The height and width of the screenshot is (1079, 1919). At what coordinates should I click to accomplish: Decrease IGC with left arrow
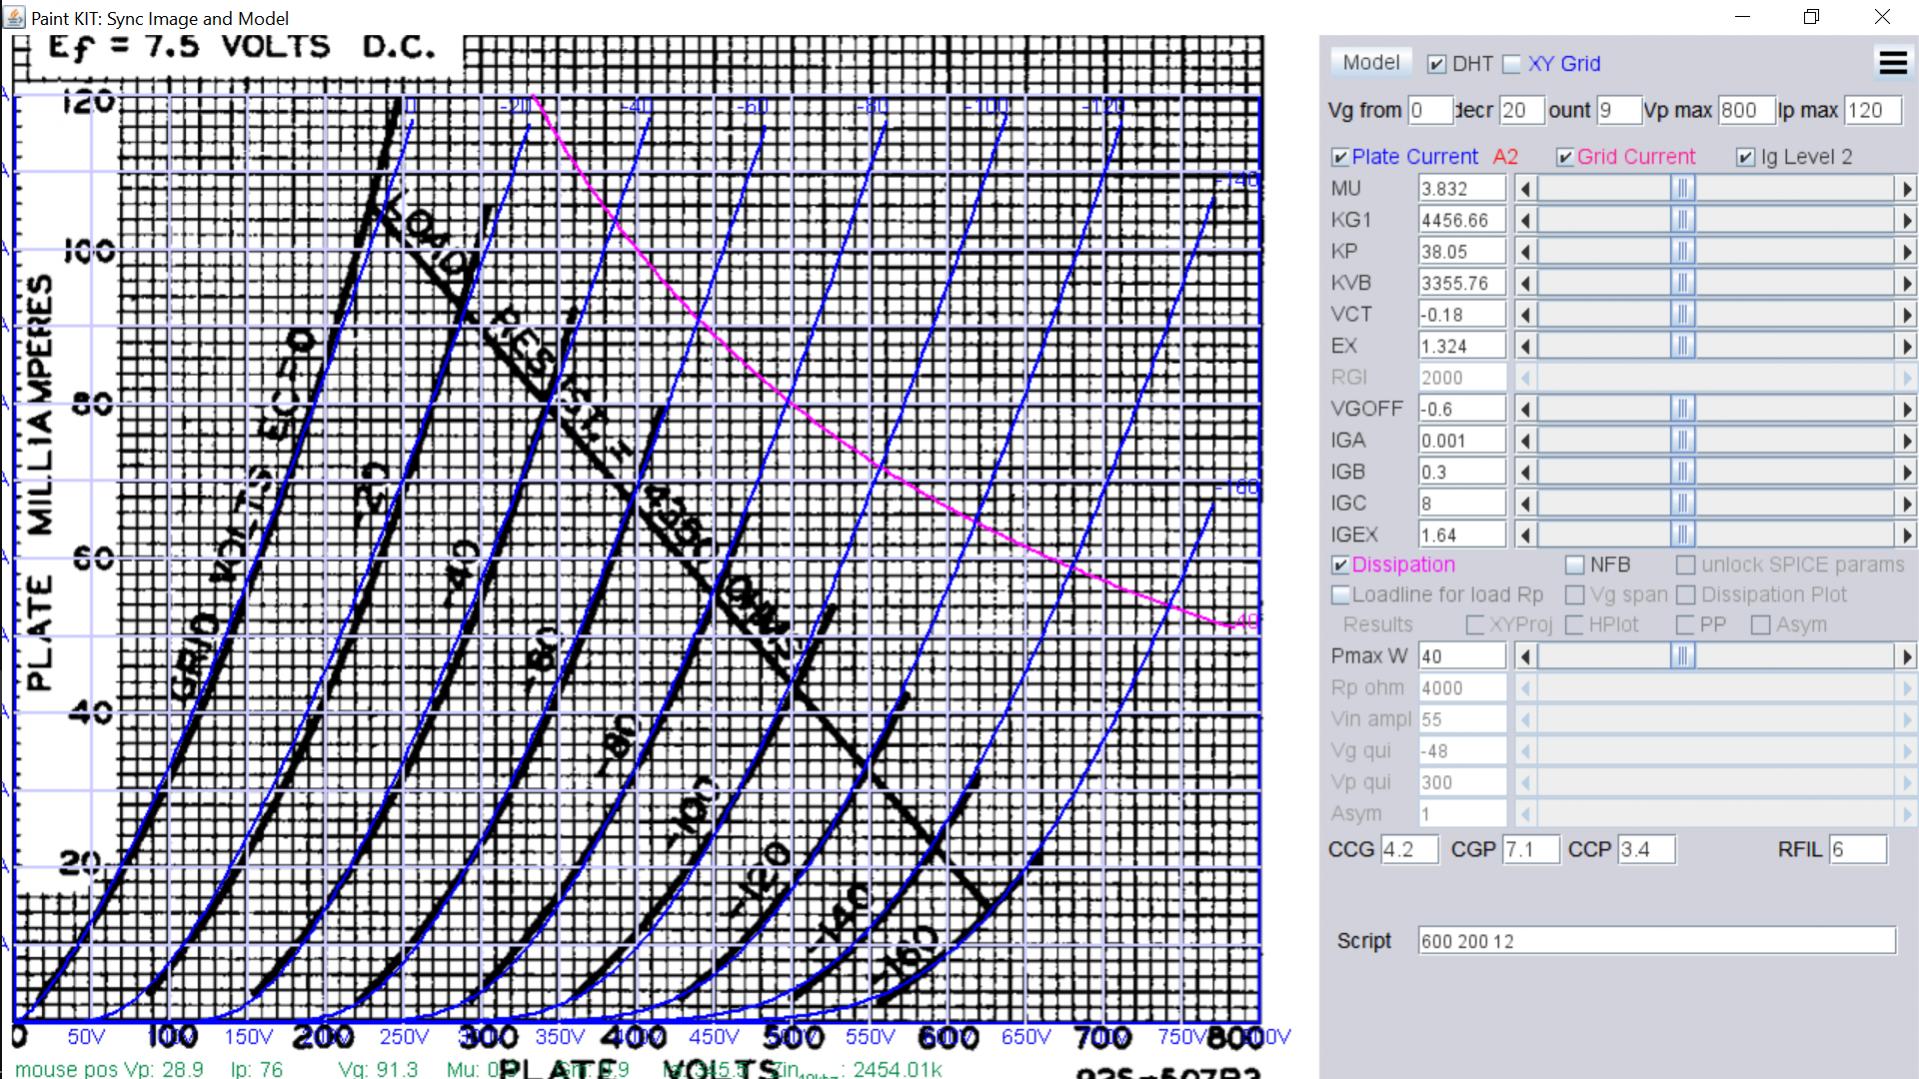coord(1525,503)
